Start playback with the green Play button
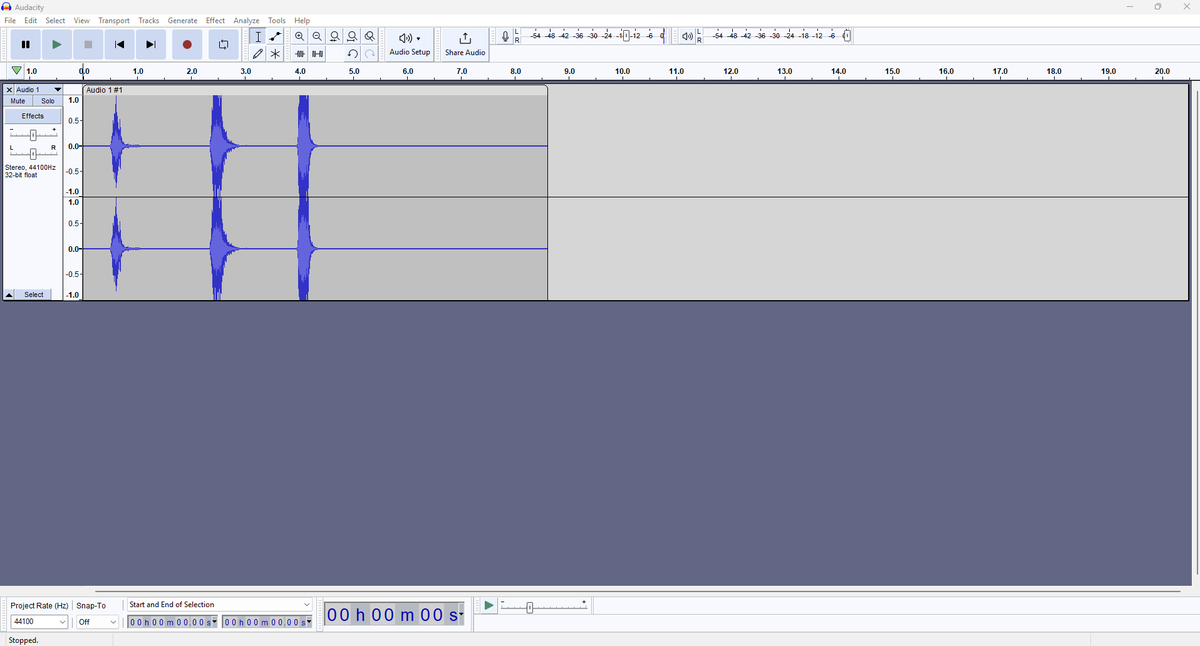The image size is (1200, 646). coord(57,44)
